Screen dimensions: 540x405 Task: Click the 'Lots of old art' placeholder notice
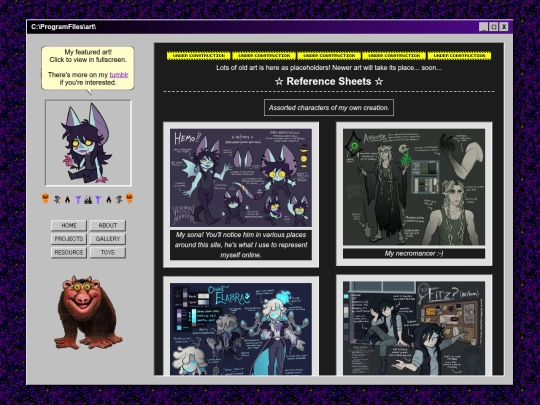tap(329, 68)
